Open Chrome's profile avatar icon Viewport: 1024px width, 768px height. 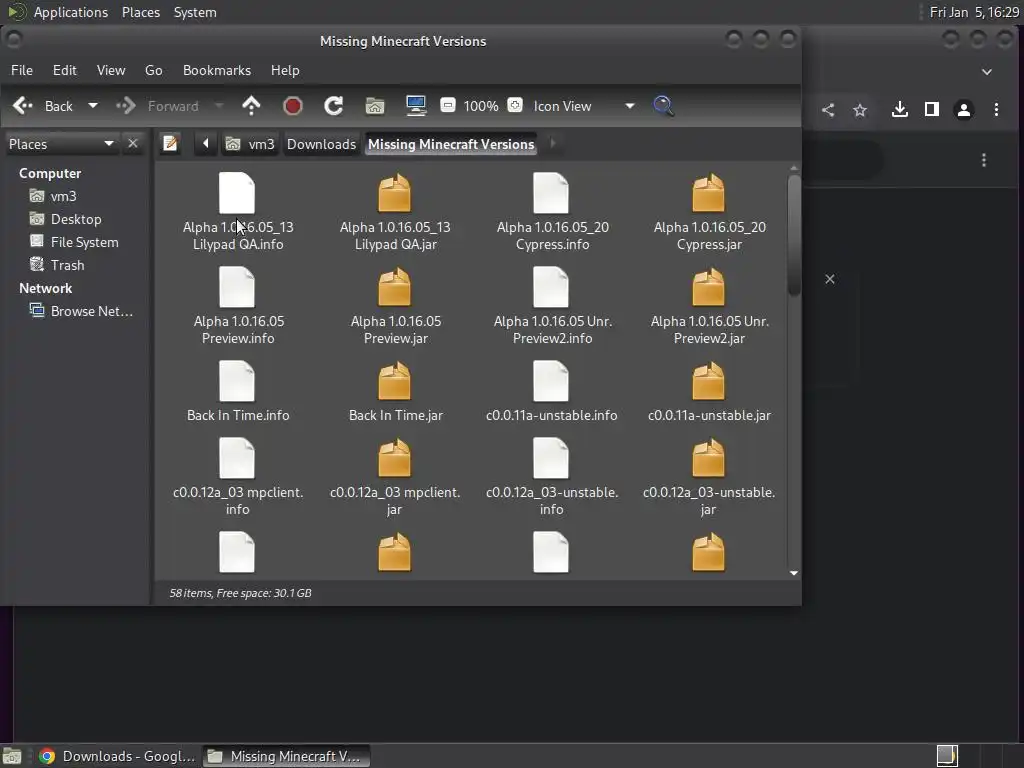pos(964,110)
